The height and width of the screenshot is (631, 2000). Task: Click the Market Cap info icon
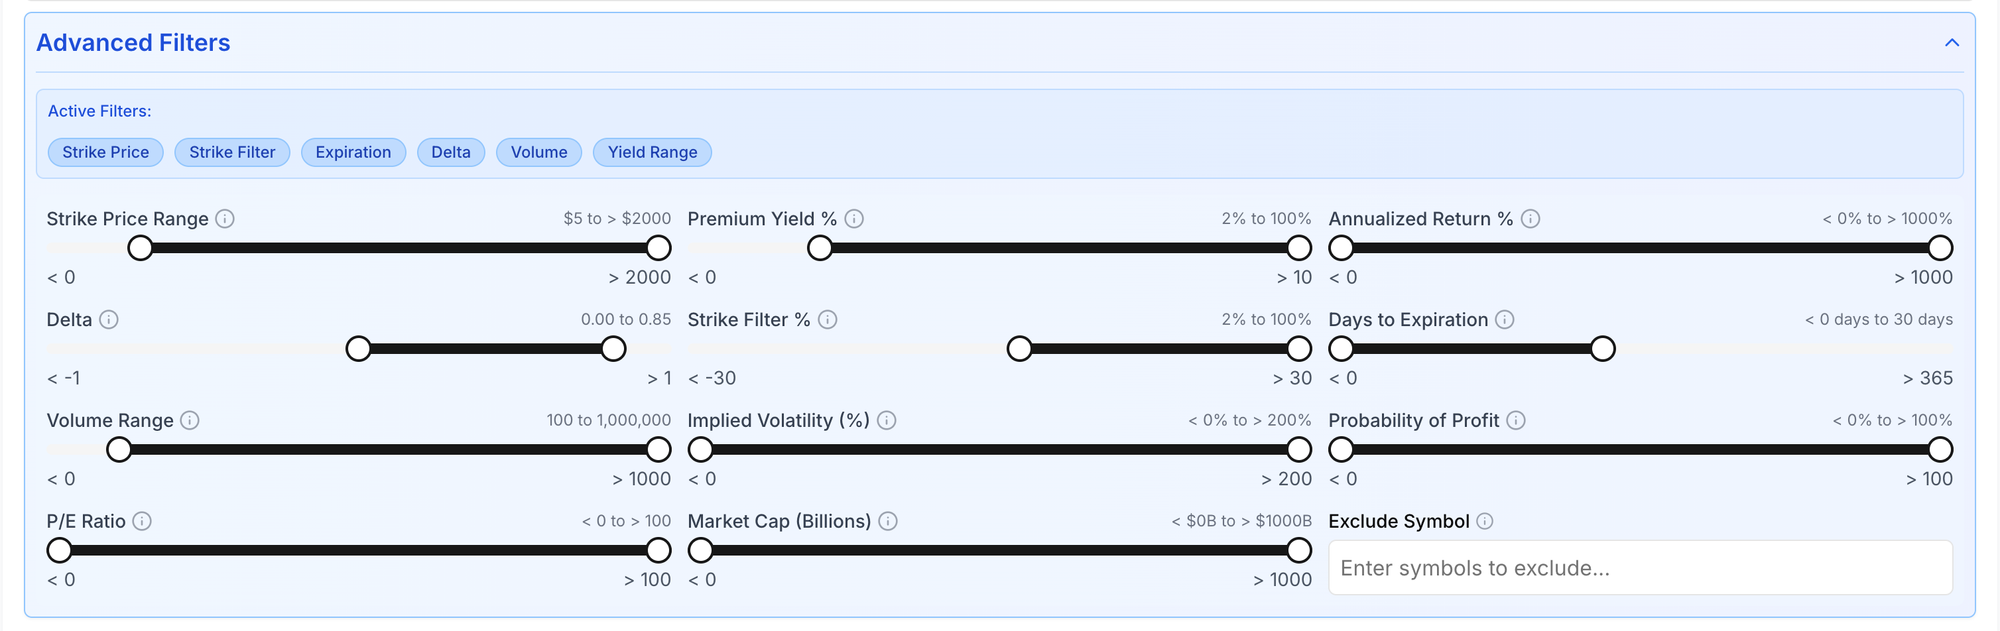(x=888, y=522)
